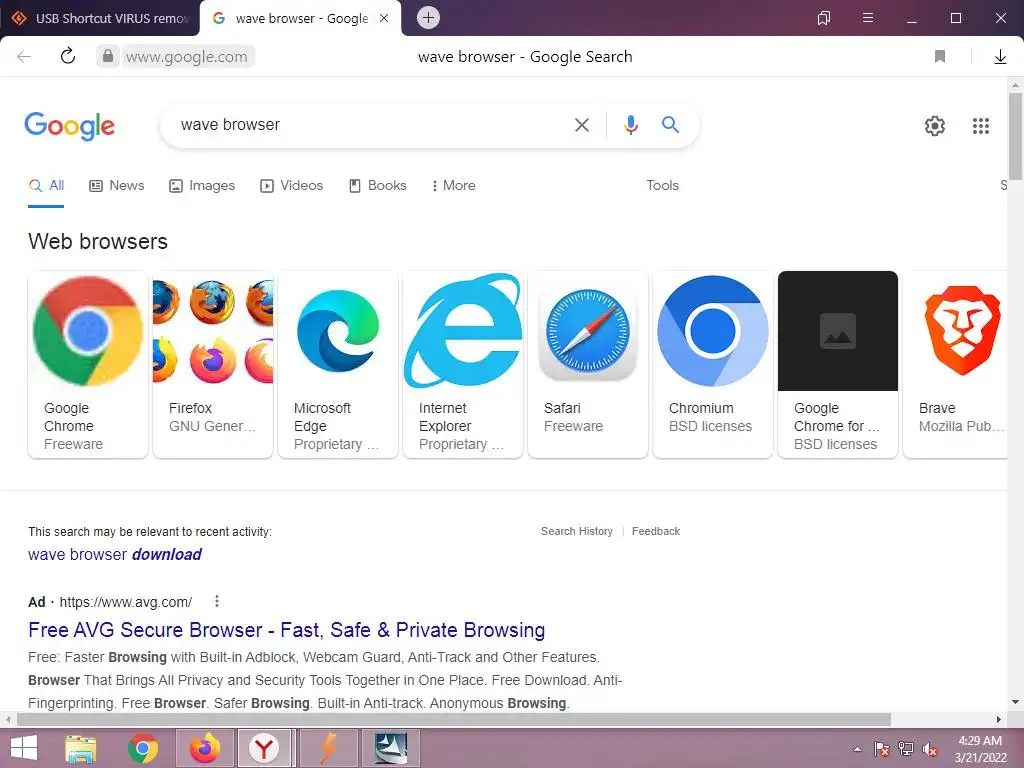Image resolution: width=1024 pixels, height=768 pixels.
Task: Open the Google Chrome for ... card
Action: (838, 364)
